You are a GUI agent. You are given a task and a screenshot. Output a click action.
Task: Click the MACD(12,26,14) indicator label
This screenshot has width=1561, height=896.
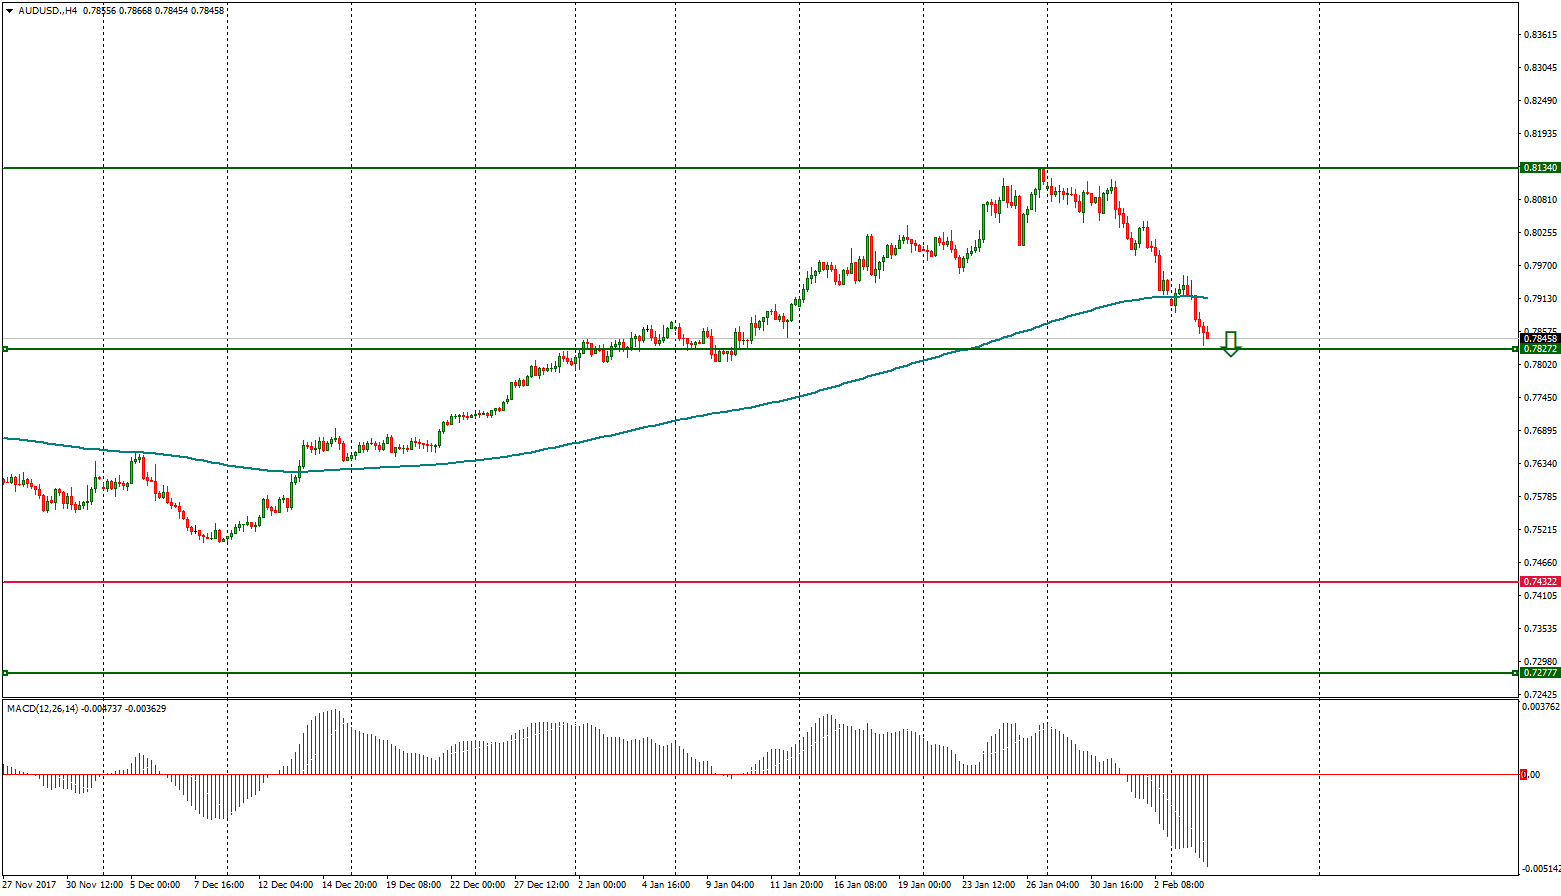(42, 709)
